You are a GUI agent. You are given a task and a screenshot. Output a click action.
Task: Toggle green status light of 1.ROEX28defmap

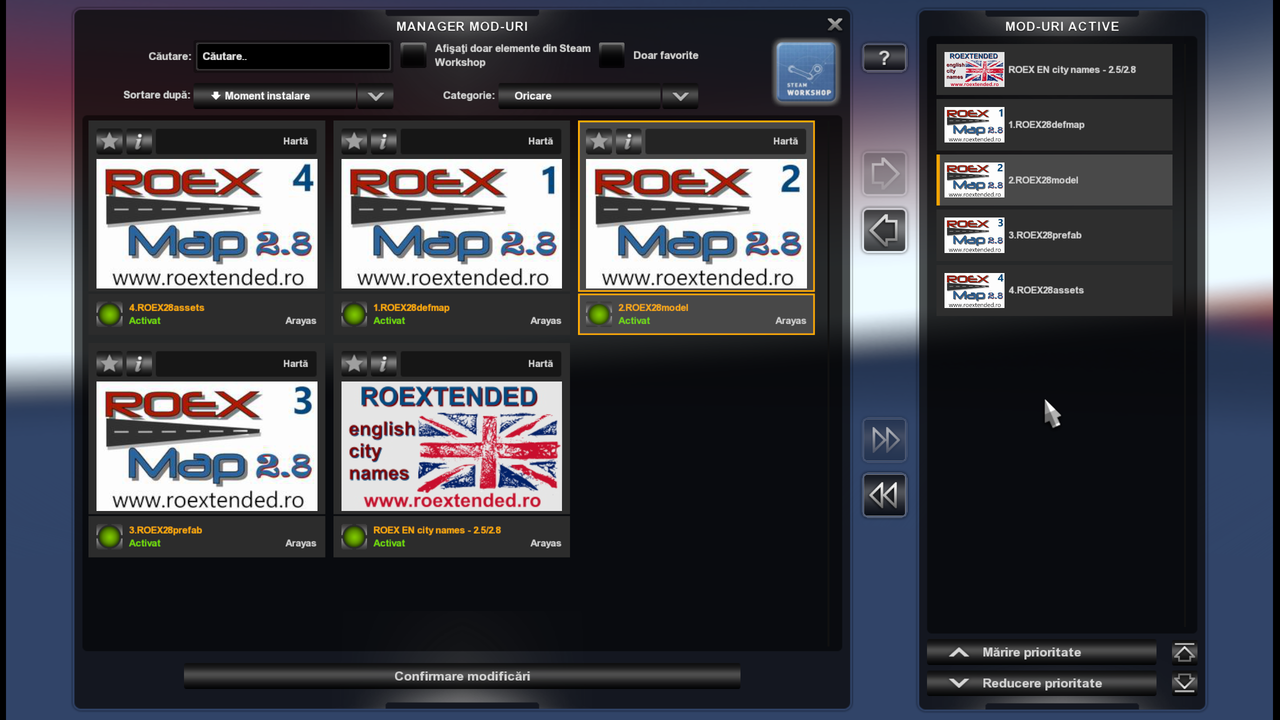pos(354,315)
